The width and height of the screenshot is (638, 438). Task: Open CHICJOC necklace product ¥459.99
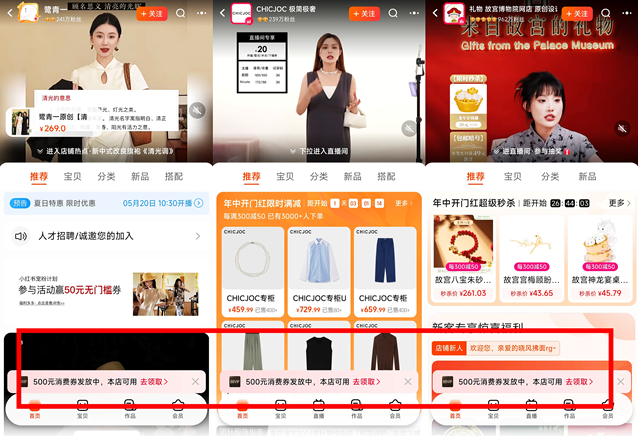point(253,271)
